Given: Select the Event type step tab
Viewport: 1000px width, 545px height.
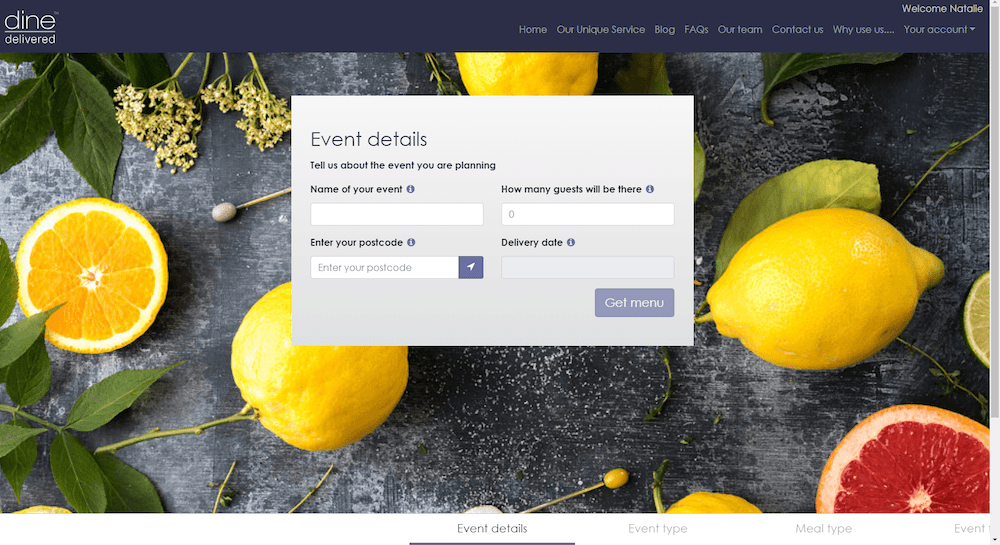Looking at the screenshot, I should pyautogui.click(x=658, y=528).
